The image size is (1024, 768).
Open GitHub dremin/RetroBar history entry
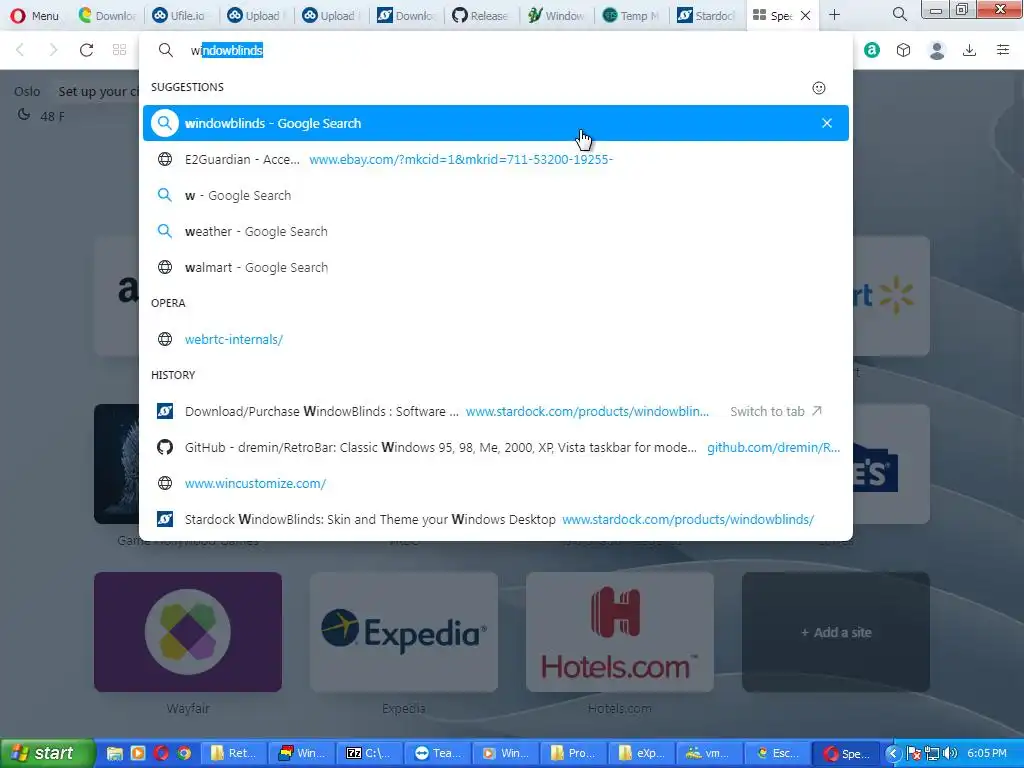coord(496,447)
